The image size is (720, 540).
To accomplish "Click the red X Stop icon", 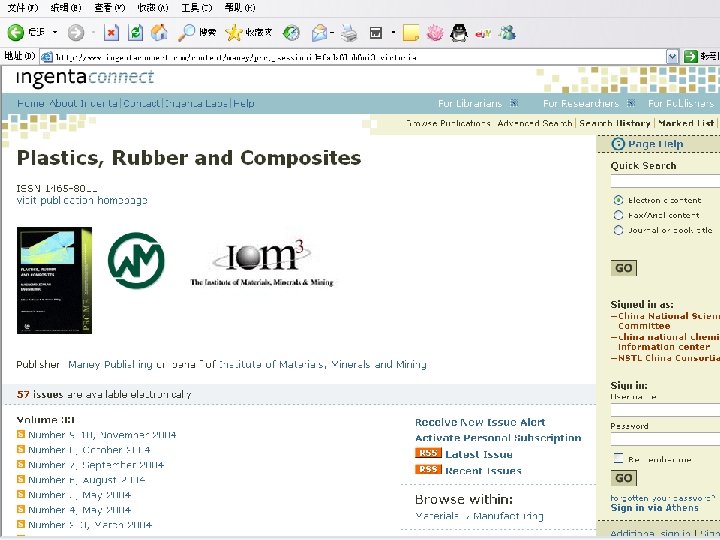I will pos(111,33).
